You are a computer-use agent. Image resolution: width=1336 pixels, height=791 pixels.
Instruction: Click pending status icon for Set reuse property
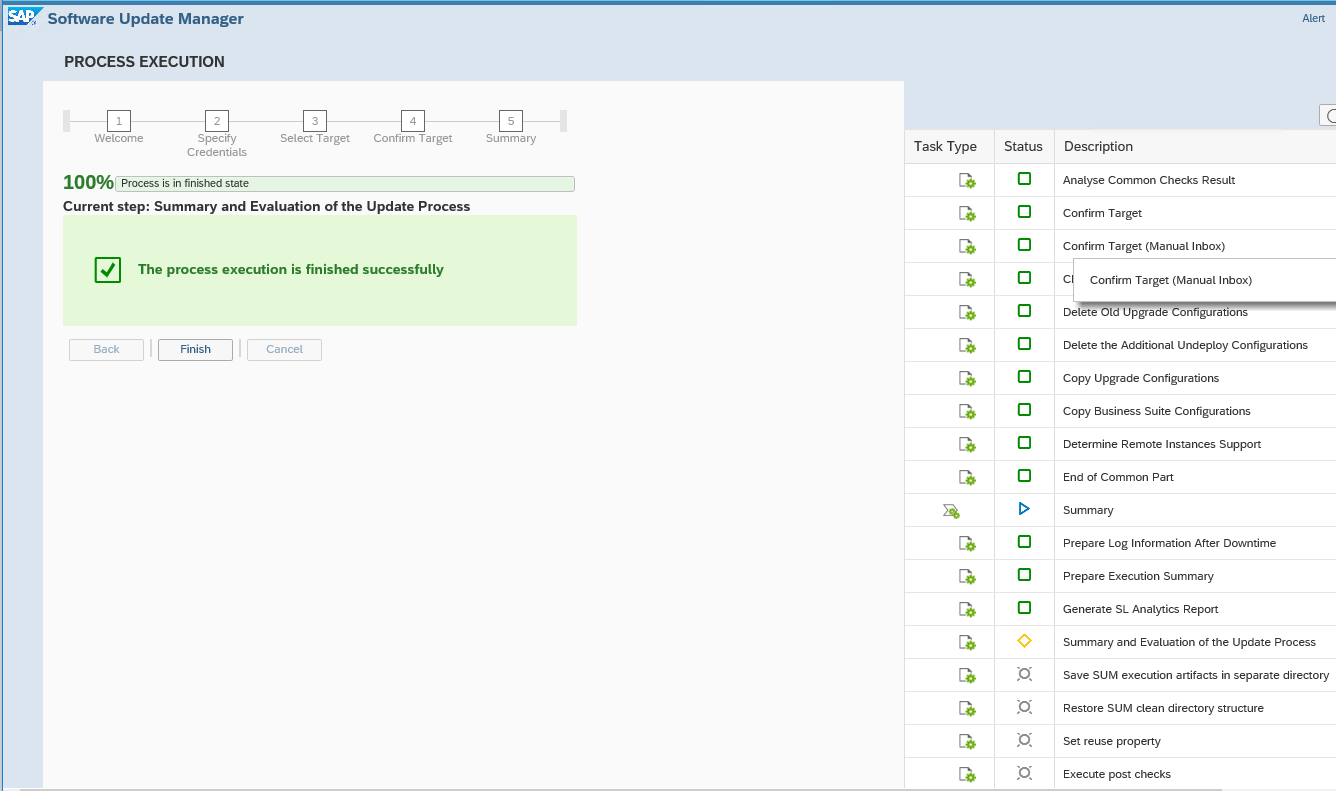point(1024,740)
